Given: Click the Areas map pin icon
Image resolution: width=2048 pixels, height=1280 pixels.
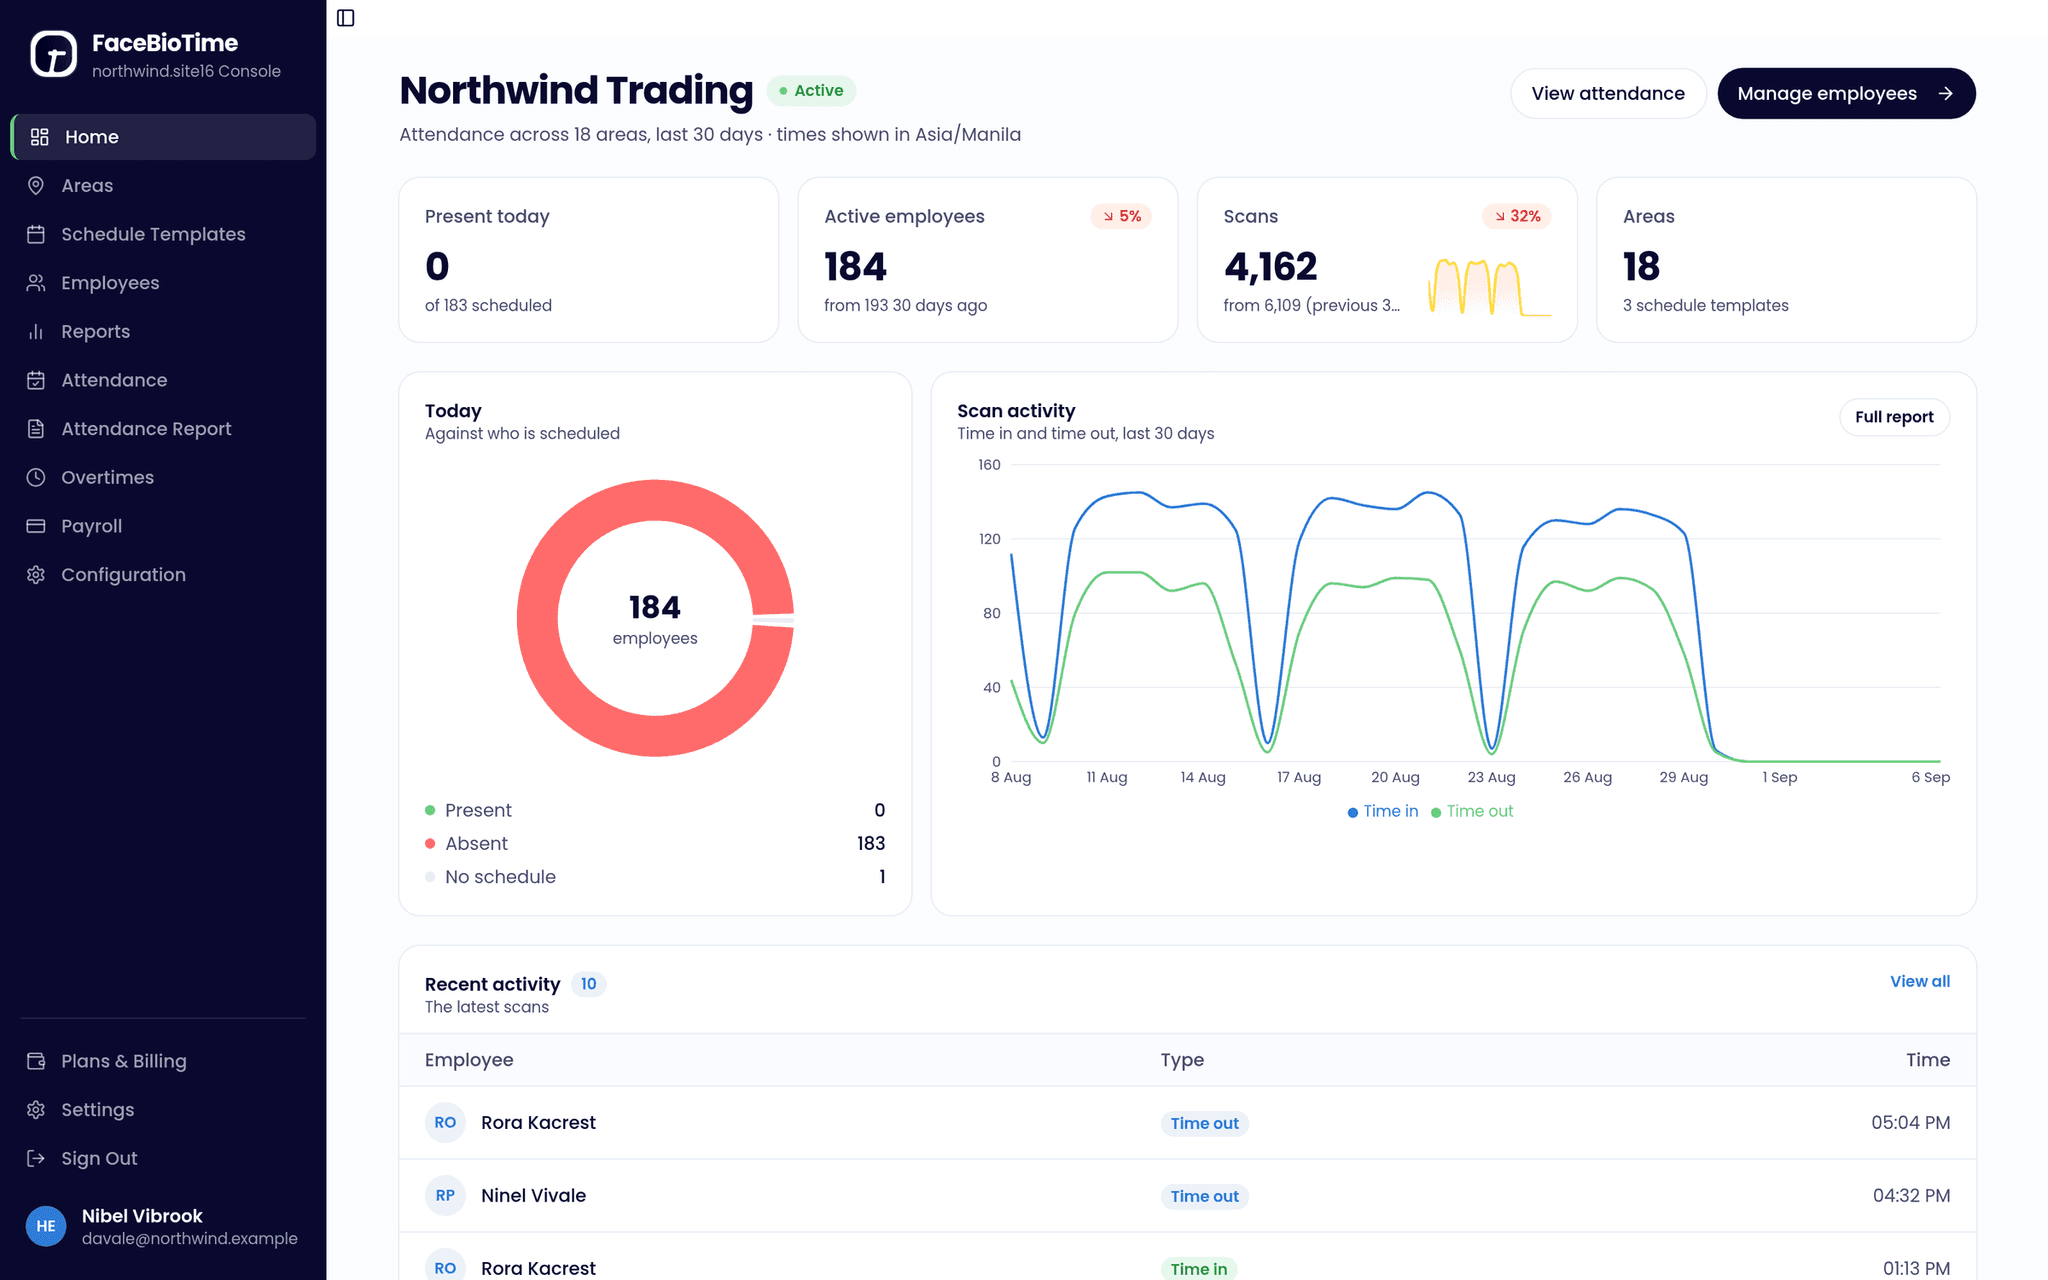Looking at the screenshot, I should pyautogui.click(x=36, y=185).
